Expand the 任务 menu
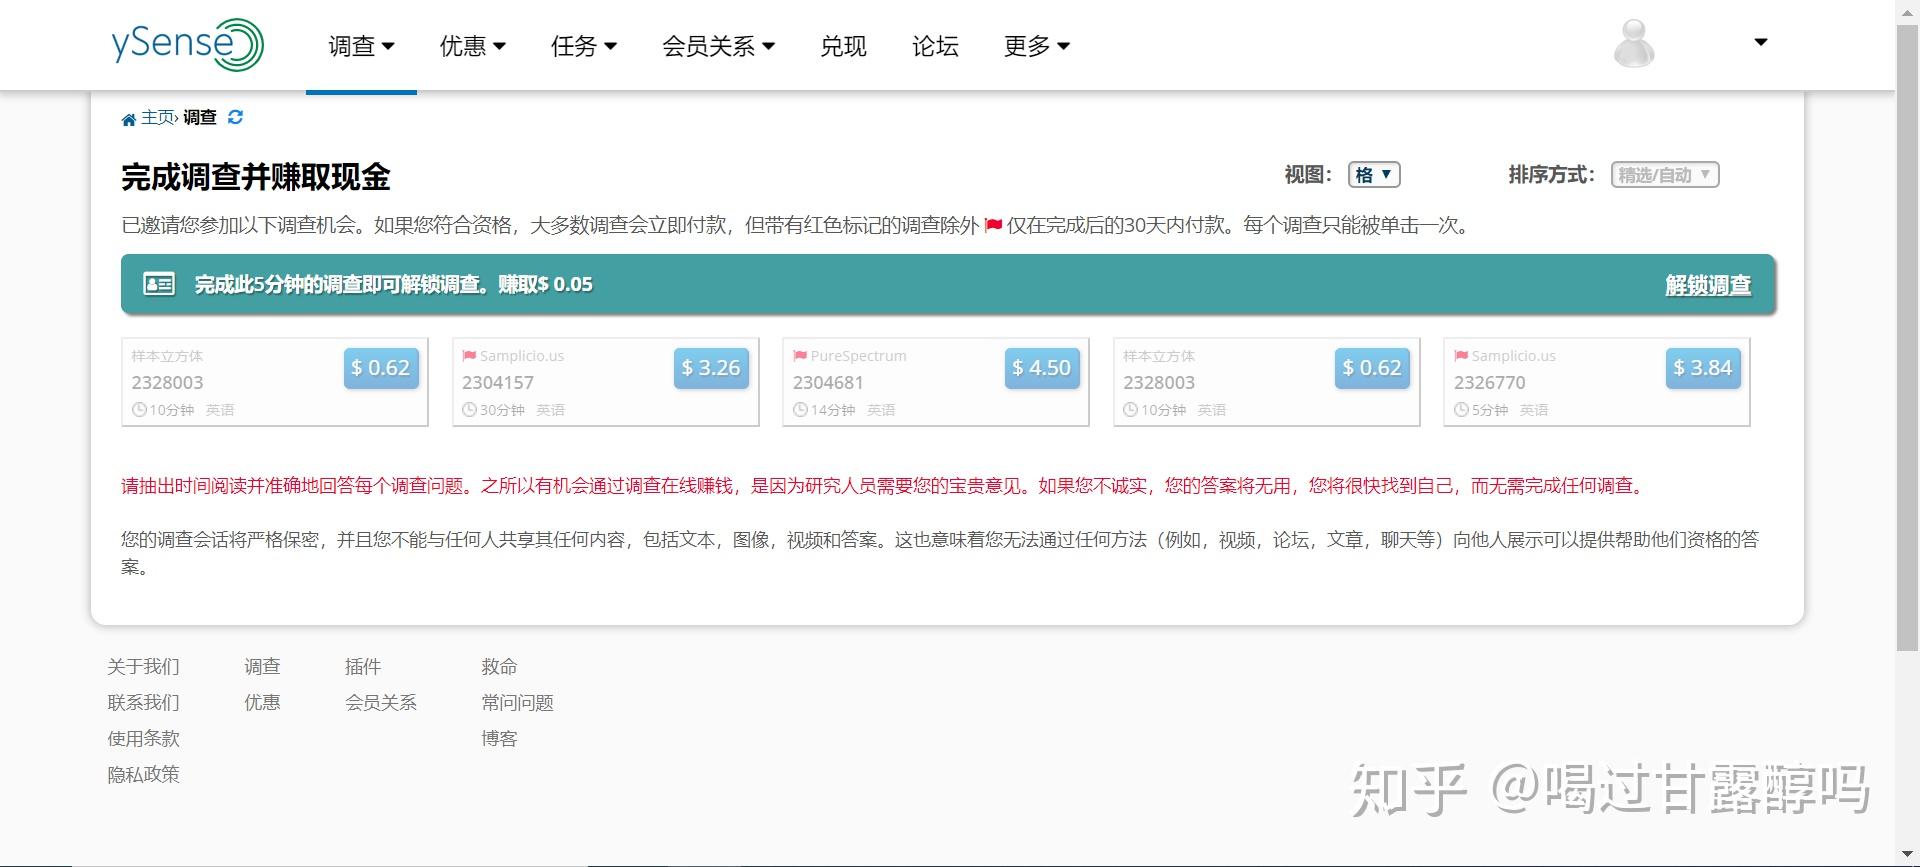This screenshot has width=1920, height=867. pos(583,46)
